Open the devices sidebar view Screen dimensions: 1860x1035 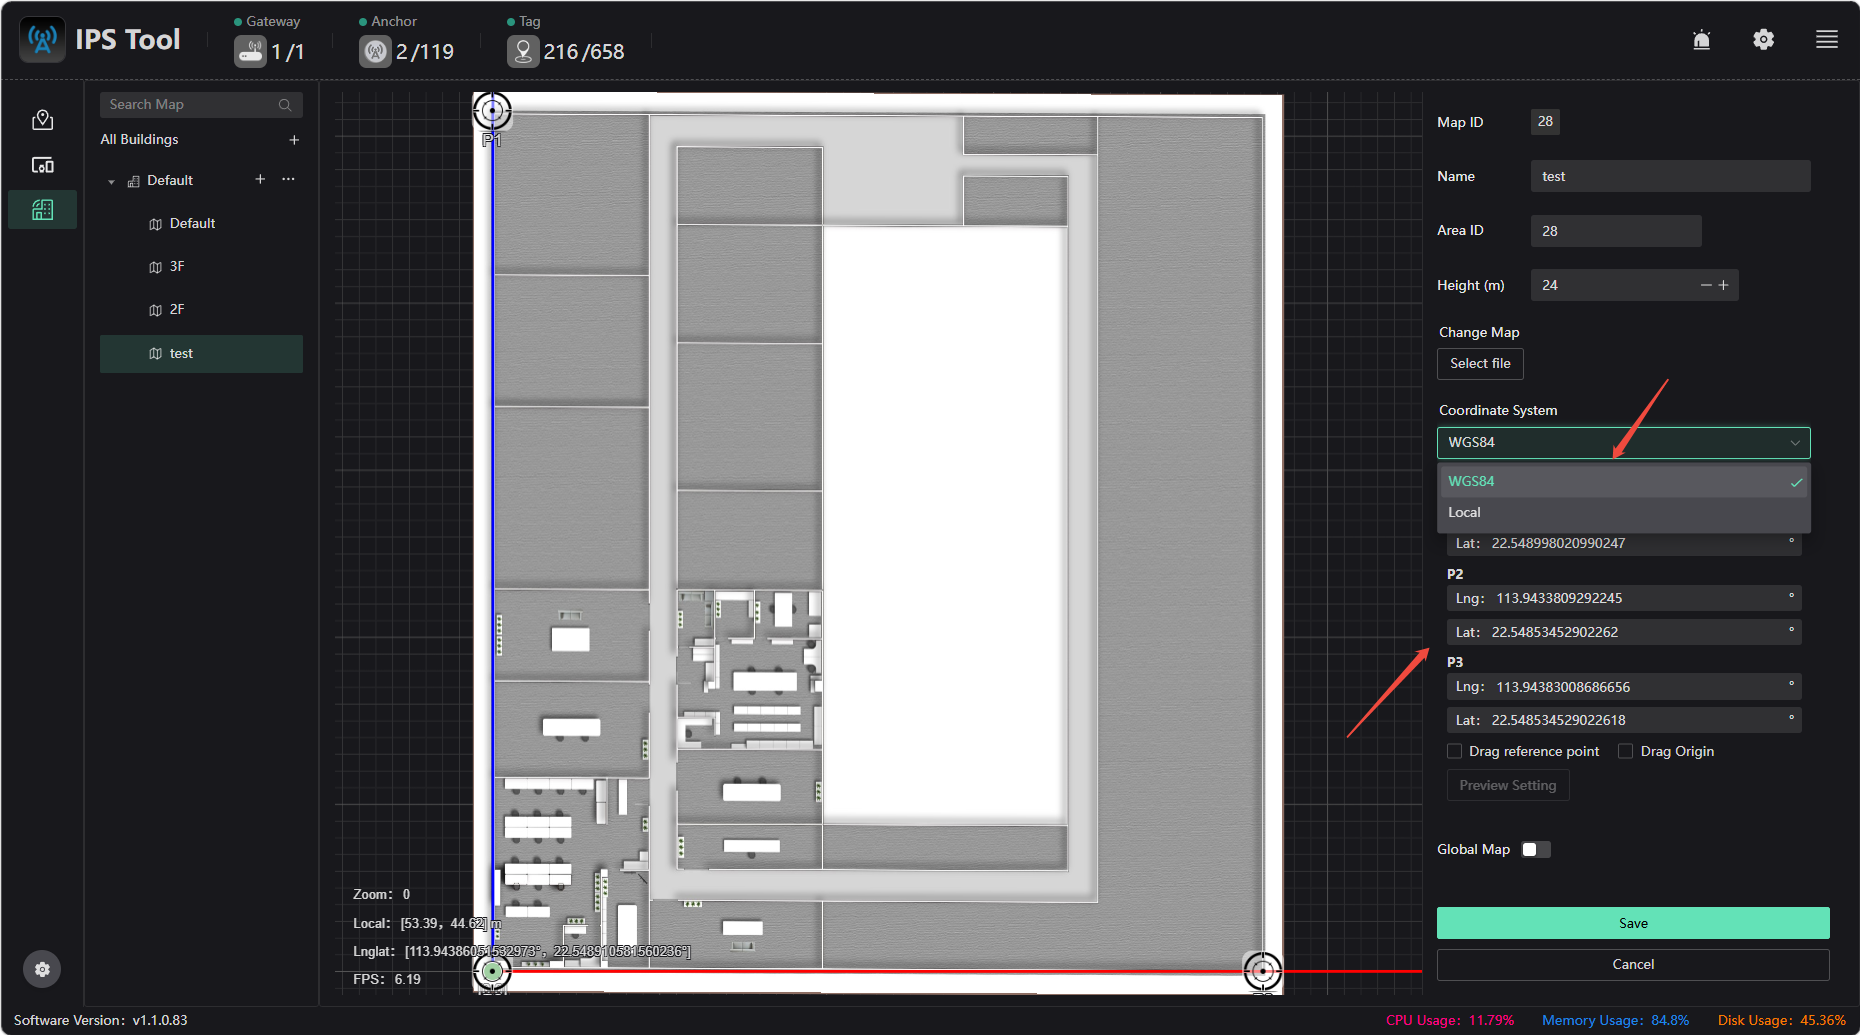[x=43, y=165]
